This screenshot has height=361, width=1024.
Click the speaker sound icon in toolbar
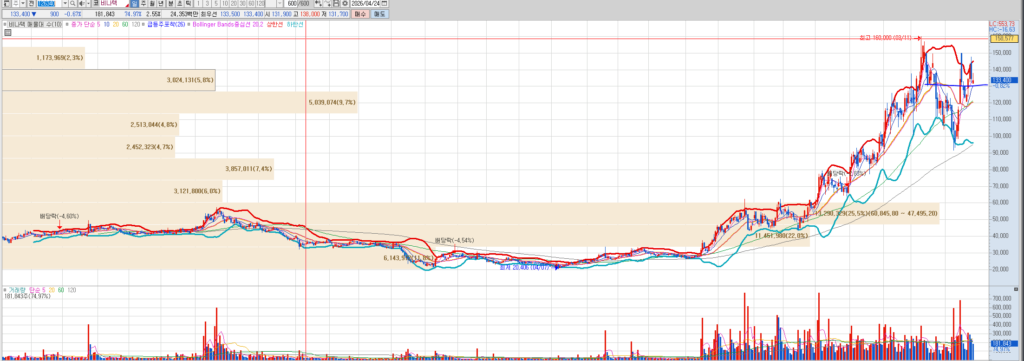81,3
